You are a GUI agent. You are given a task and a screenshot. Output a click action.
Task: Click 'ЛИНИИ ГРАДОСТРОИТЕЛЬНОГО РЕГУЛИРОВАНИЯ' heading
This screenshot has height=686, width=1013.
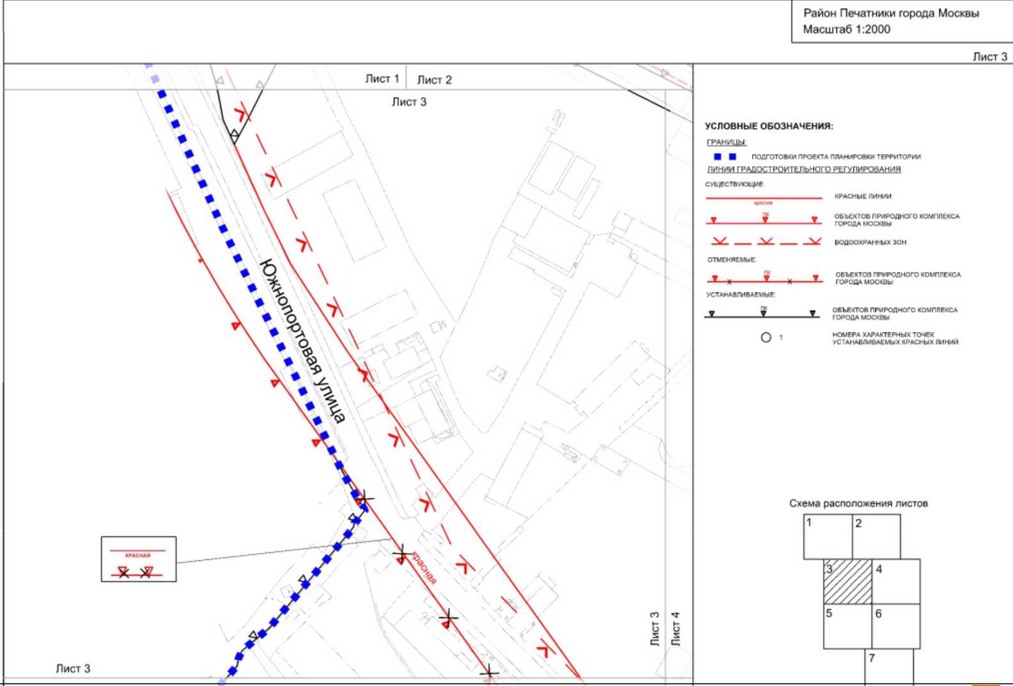804,170
